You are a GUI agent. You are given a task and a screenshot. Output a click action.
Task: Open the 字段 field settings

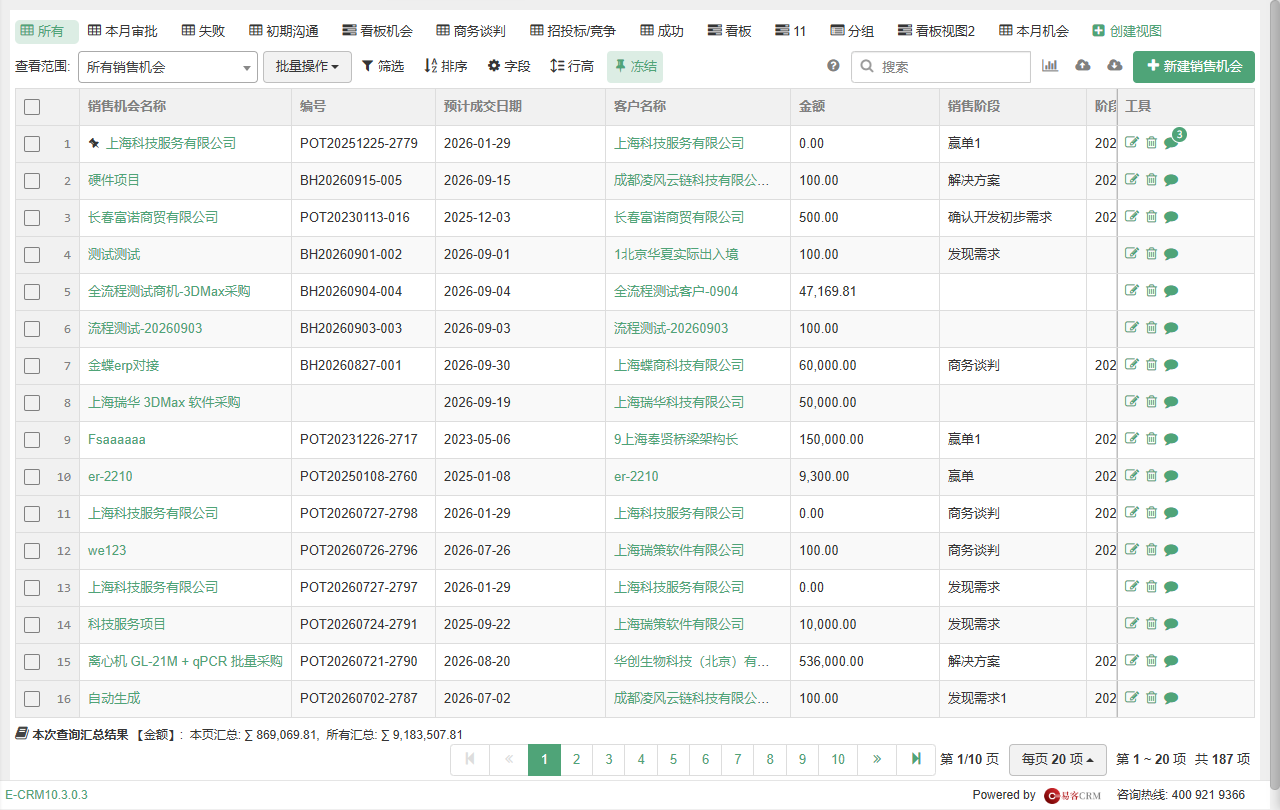click(509, 67)
